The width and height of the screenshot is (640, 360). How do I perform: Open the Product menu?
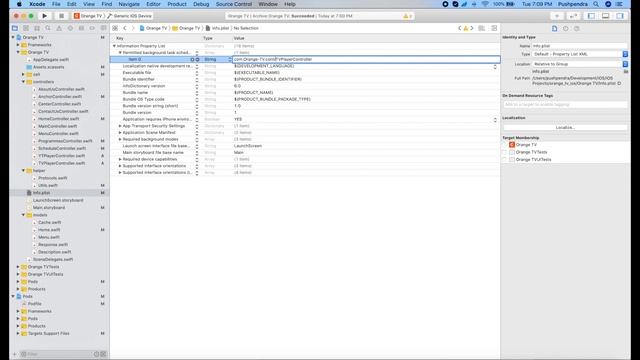(x=177, y=4)
